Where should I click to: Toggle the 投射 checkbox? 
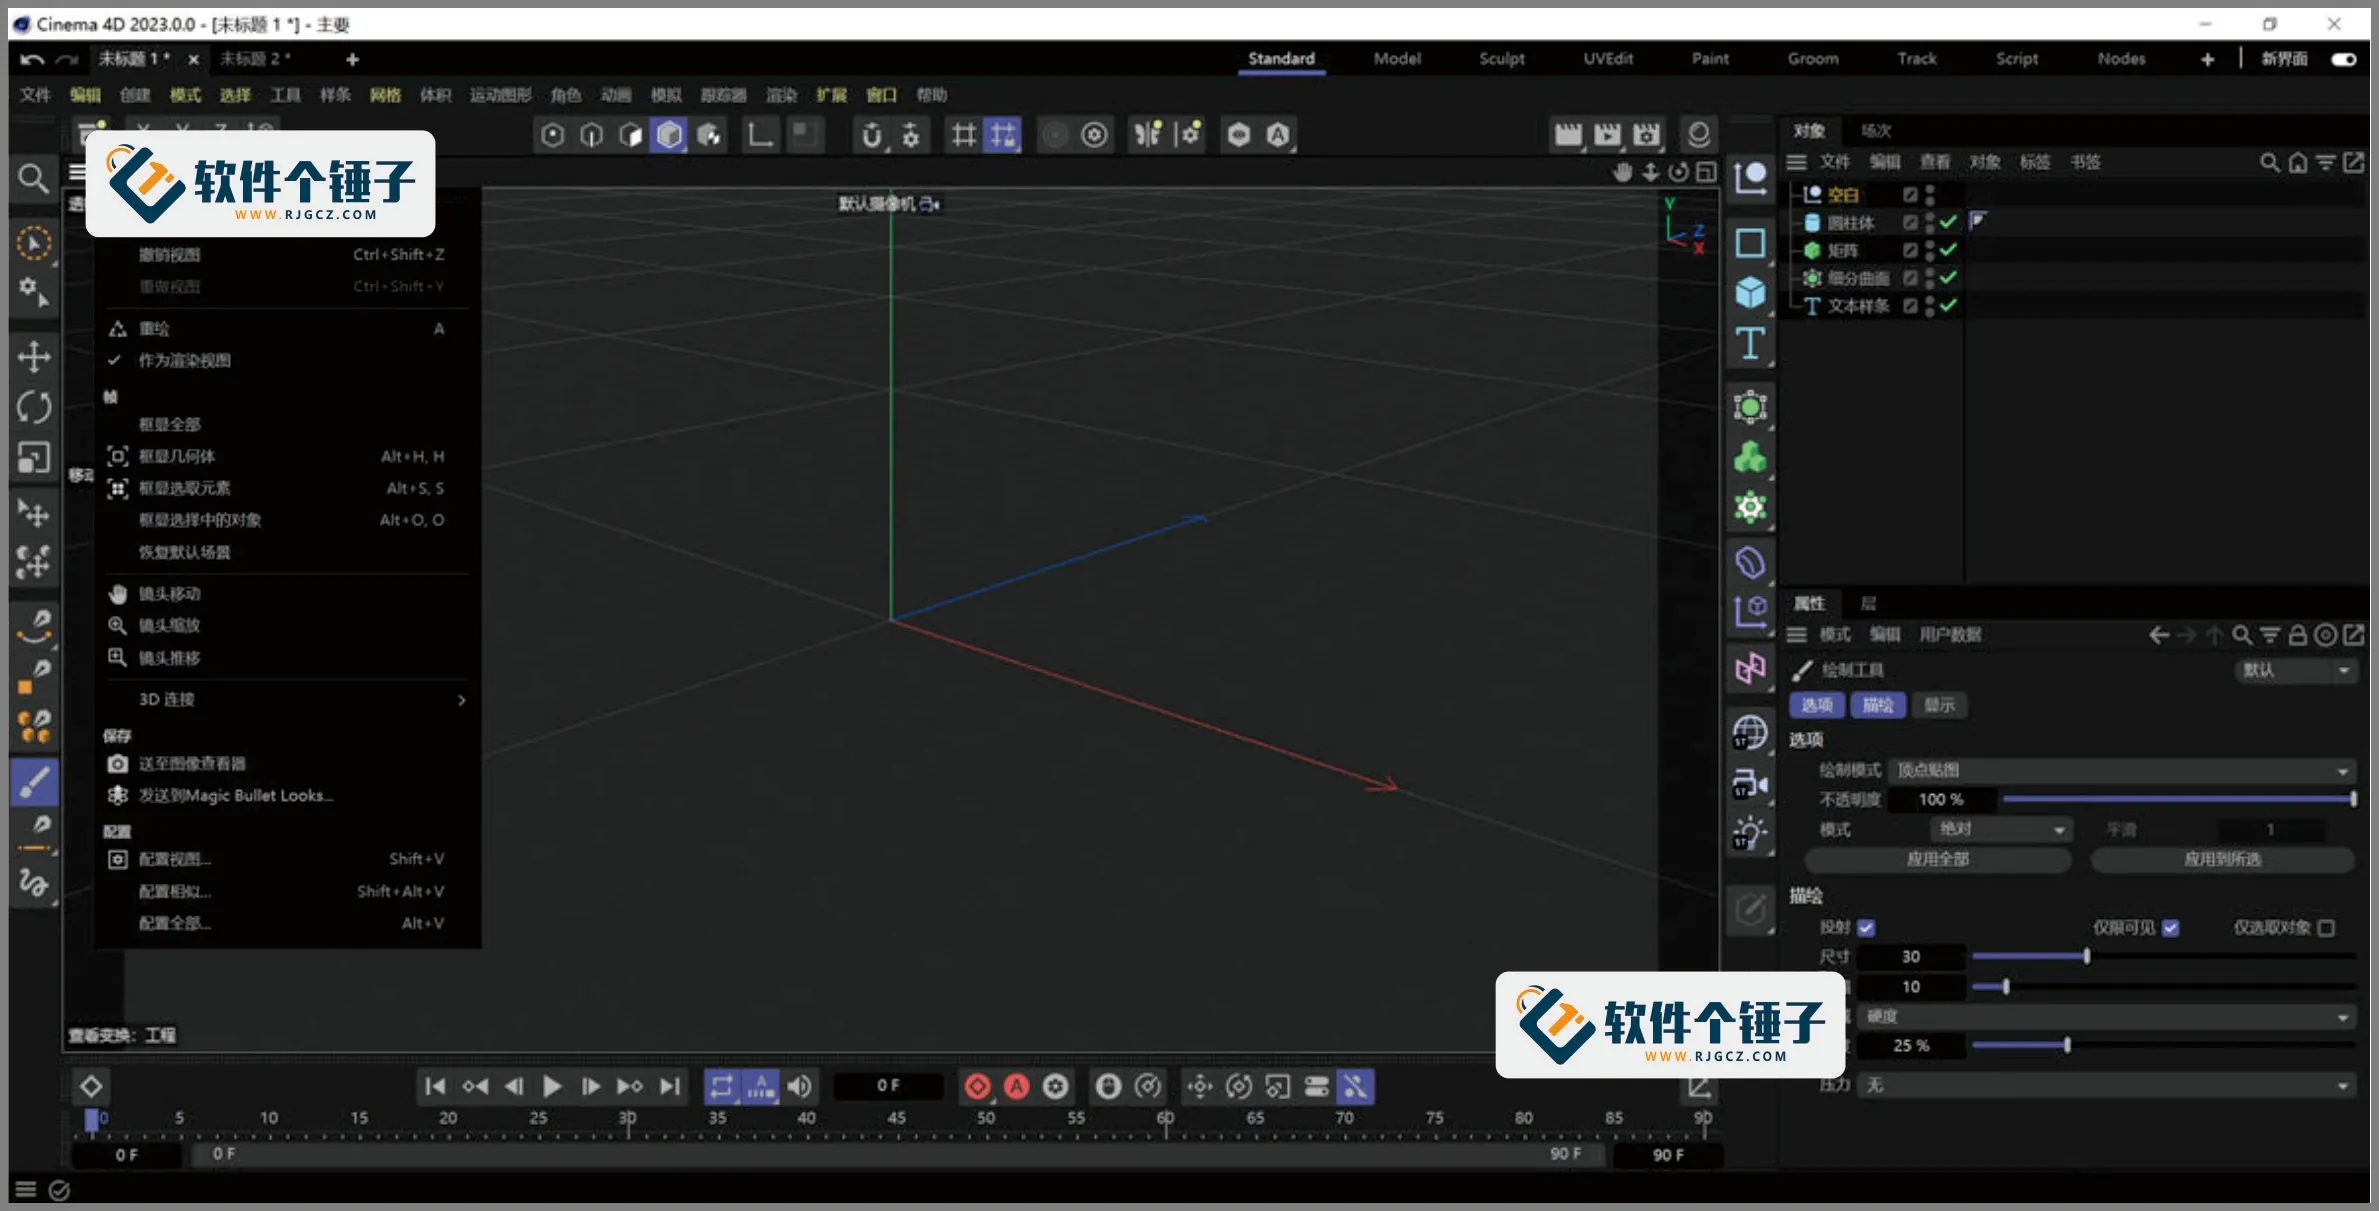(x=1866, y=928)
